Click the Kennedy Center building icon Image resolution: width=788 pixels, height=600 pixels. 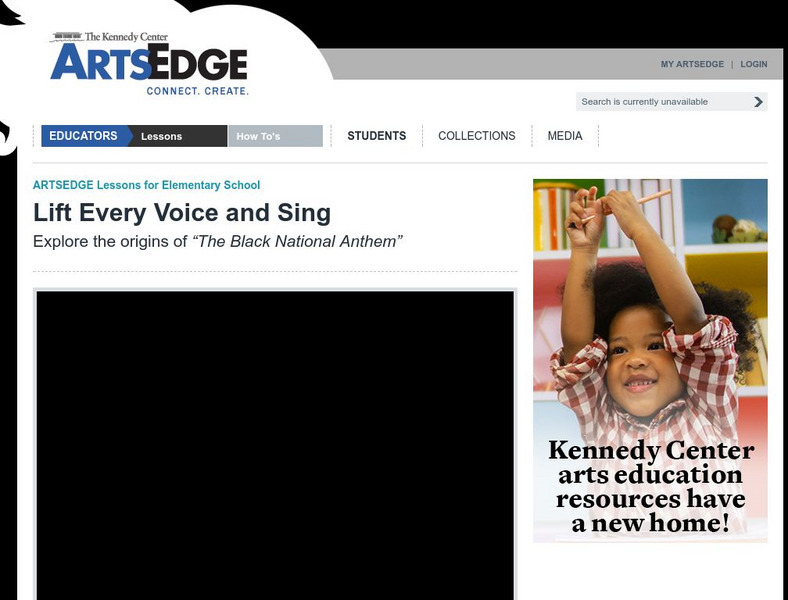[67, 37]
